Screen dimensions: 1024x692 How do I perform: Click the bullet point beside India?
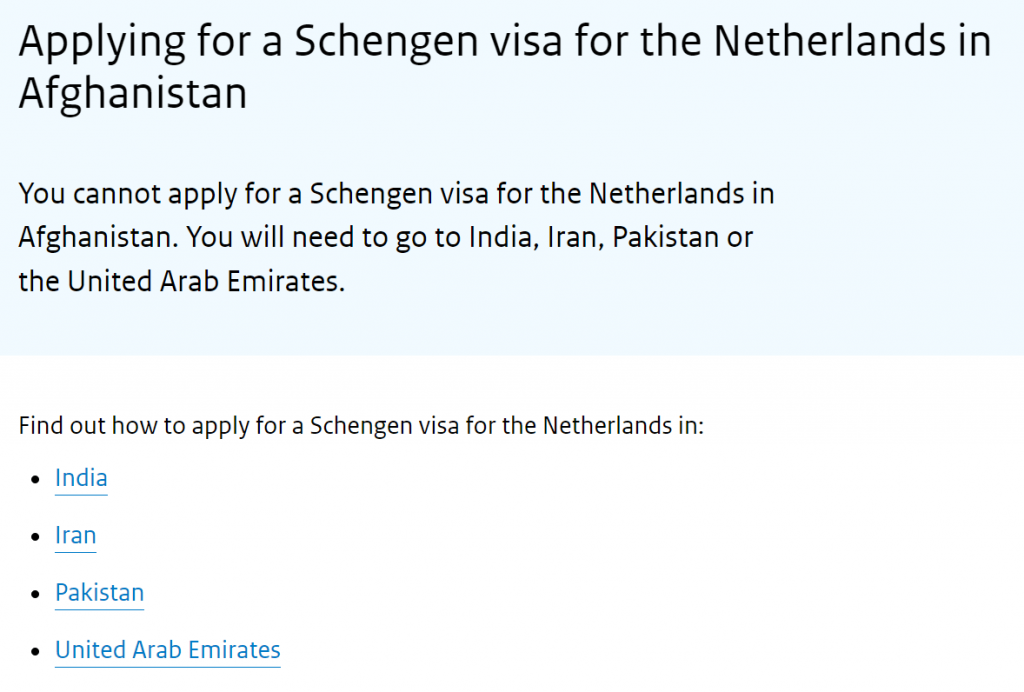click(37, 478)
